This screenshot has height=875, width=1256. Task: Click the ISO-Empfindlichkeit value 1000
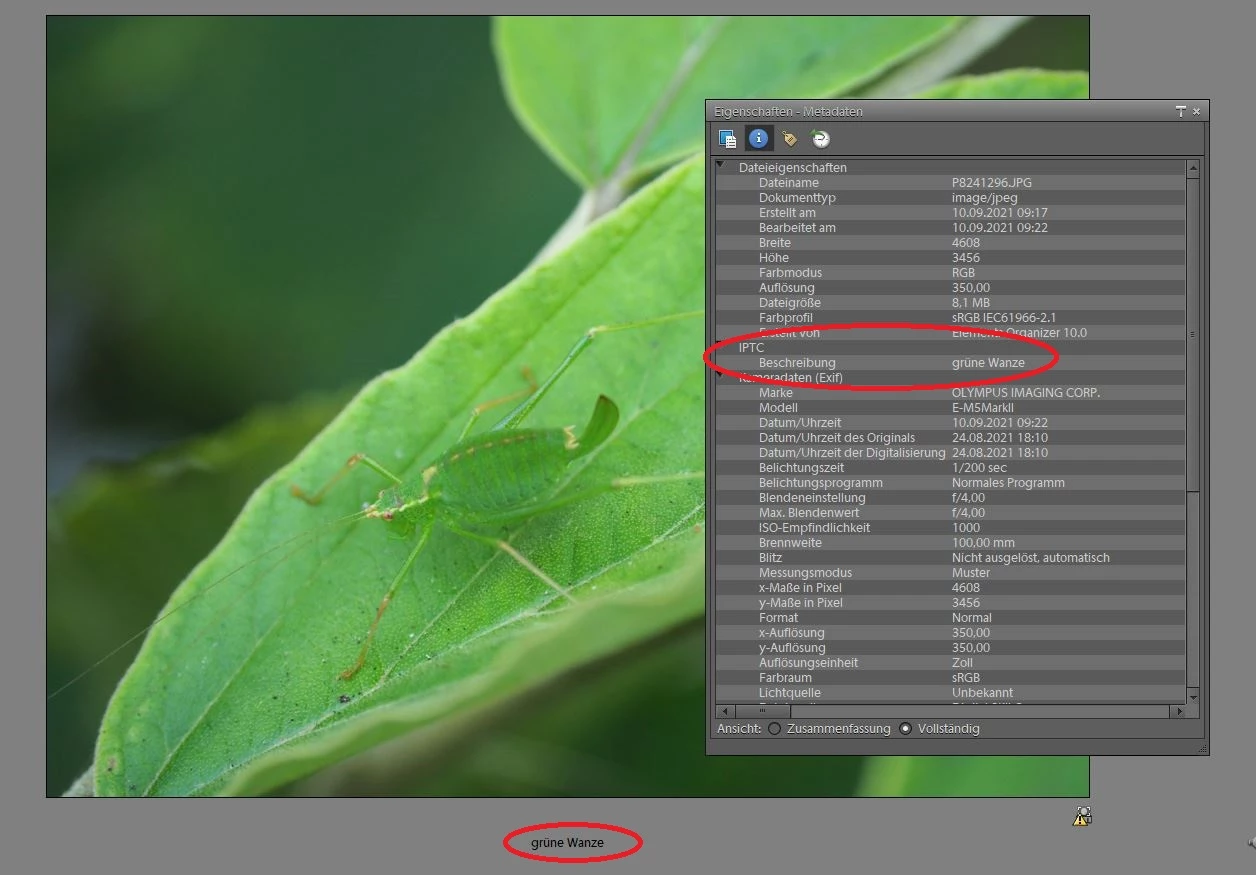tap(966, 527)
